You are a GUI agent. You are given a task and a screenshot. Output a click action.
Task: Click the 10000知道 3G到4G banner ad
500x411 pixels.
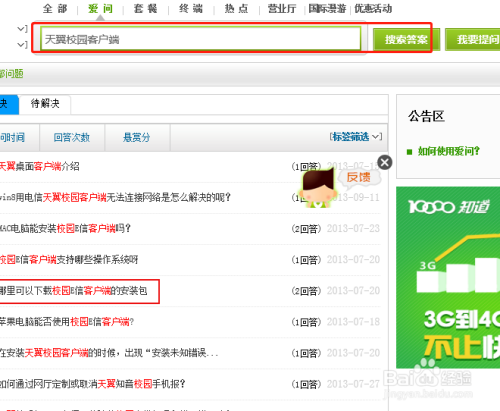(448, 277)
